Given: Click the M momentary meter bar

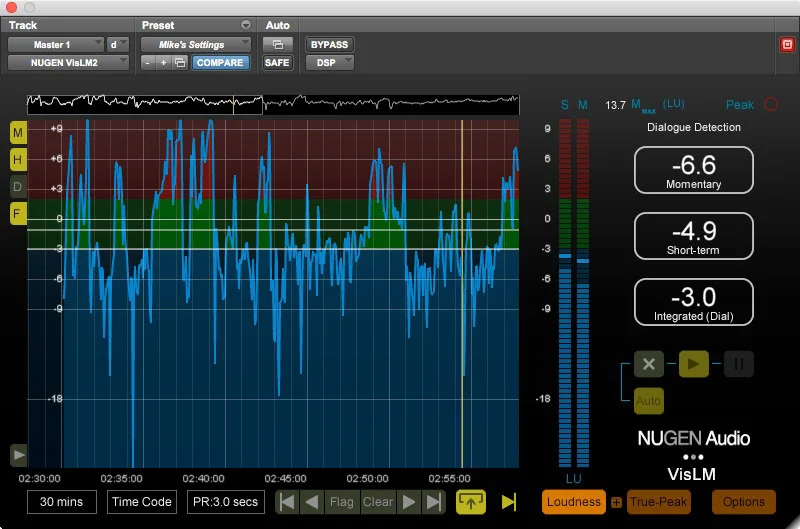Looking at the screenshot, I should click(583, 293).
